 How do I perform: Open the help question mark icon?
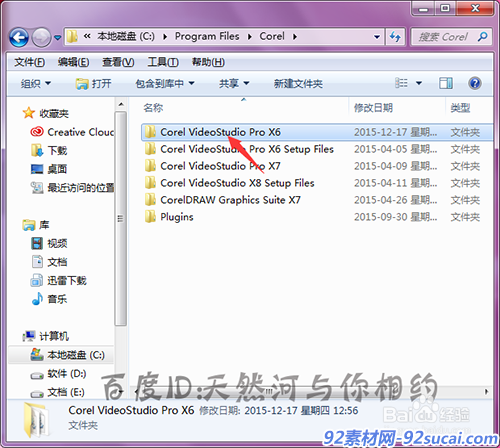coord(475,83)
